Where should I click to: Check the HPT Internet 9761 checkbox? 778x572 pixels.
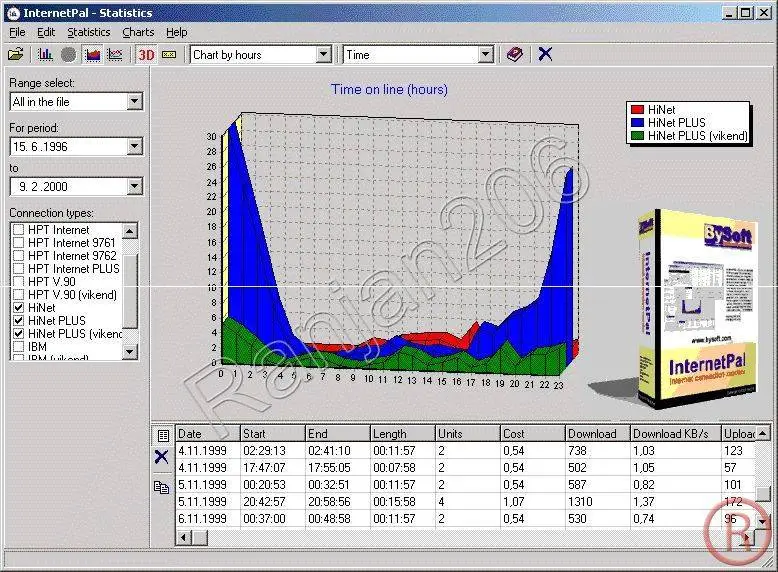tap(18, 243)
